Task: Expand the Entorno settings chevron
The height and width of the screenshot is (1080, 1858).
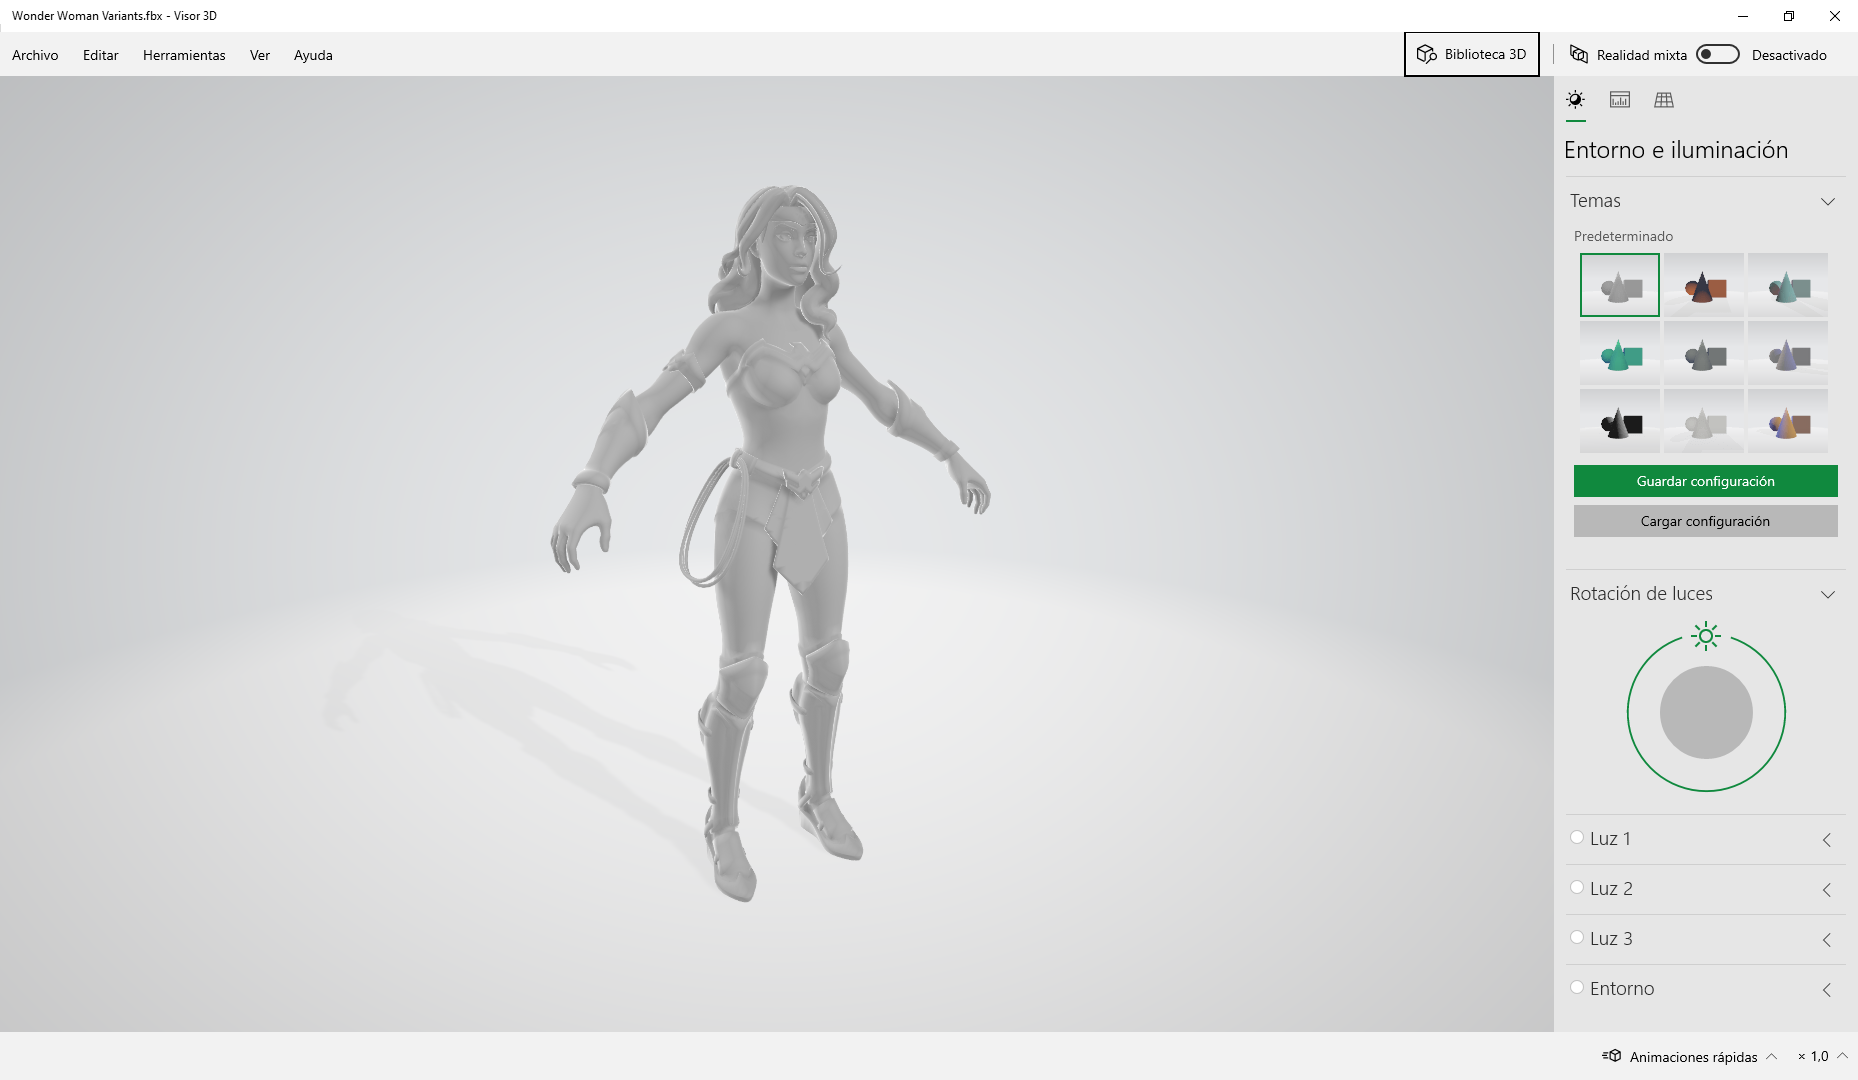Action: point(1827,990)
